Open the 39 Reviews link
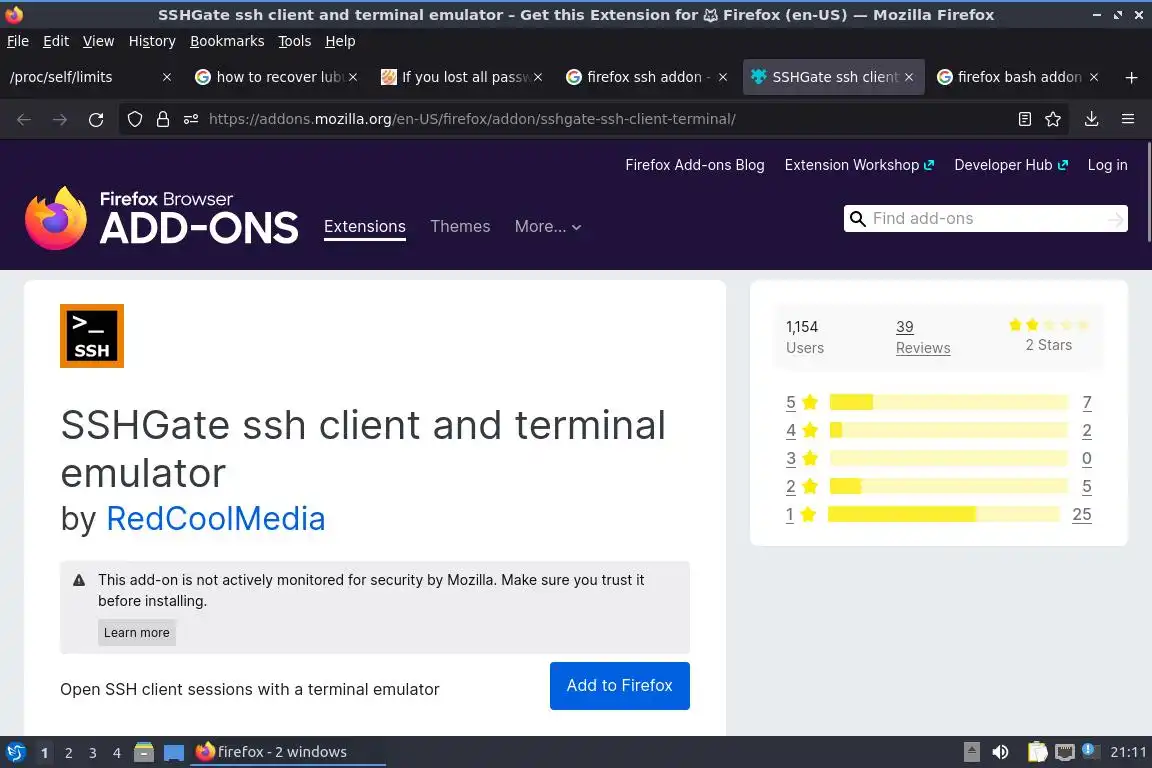This screenshot has height=768, width=1152. 923,337
